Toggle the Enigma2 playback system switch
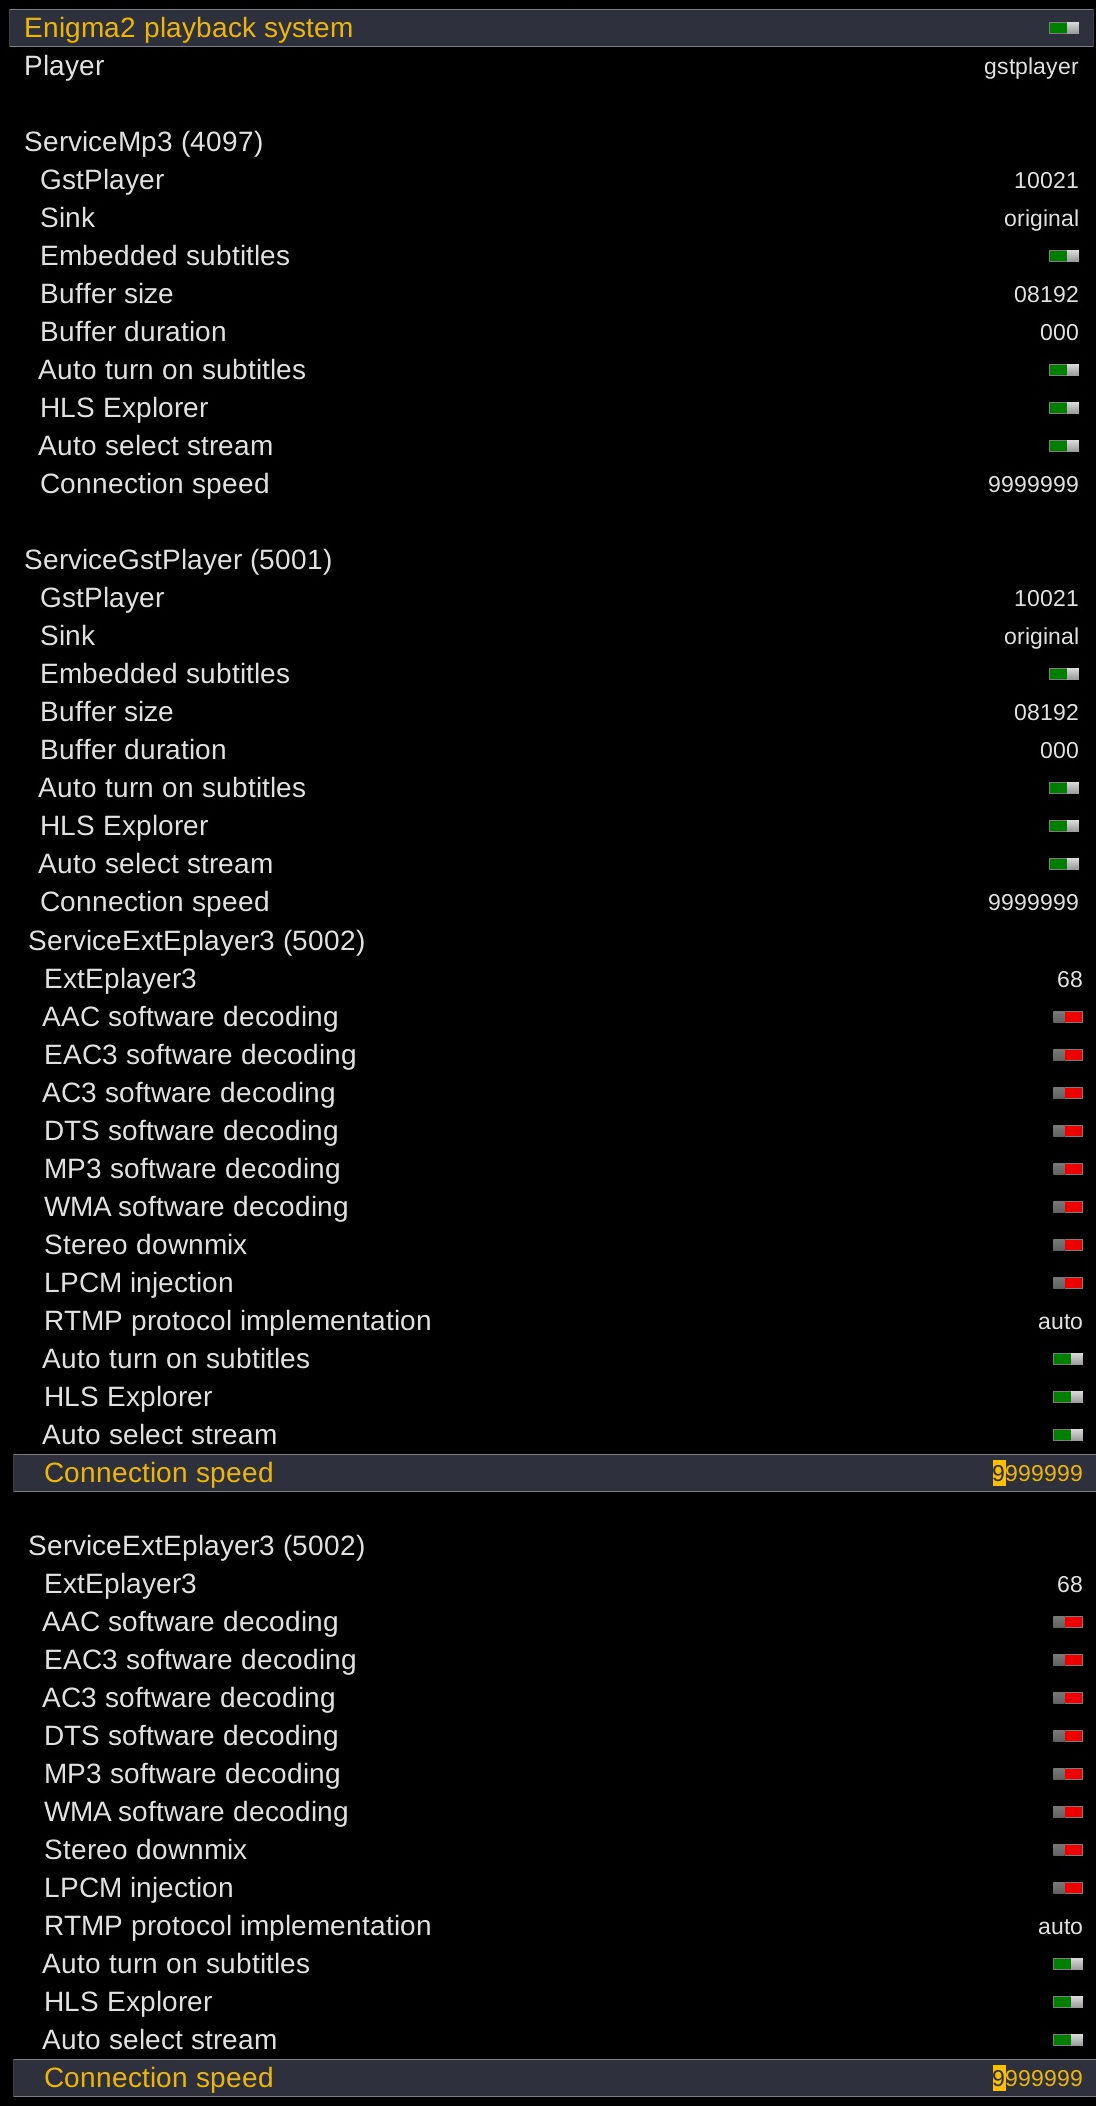The height and width of the screenshot is (2106, 1096). pyautogui.click(x=1063, y=28)
